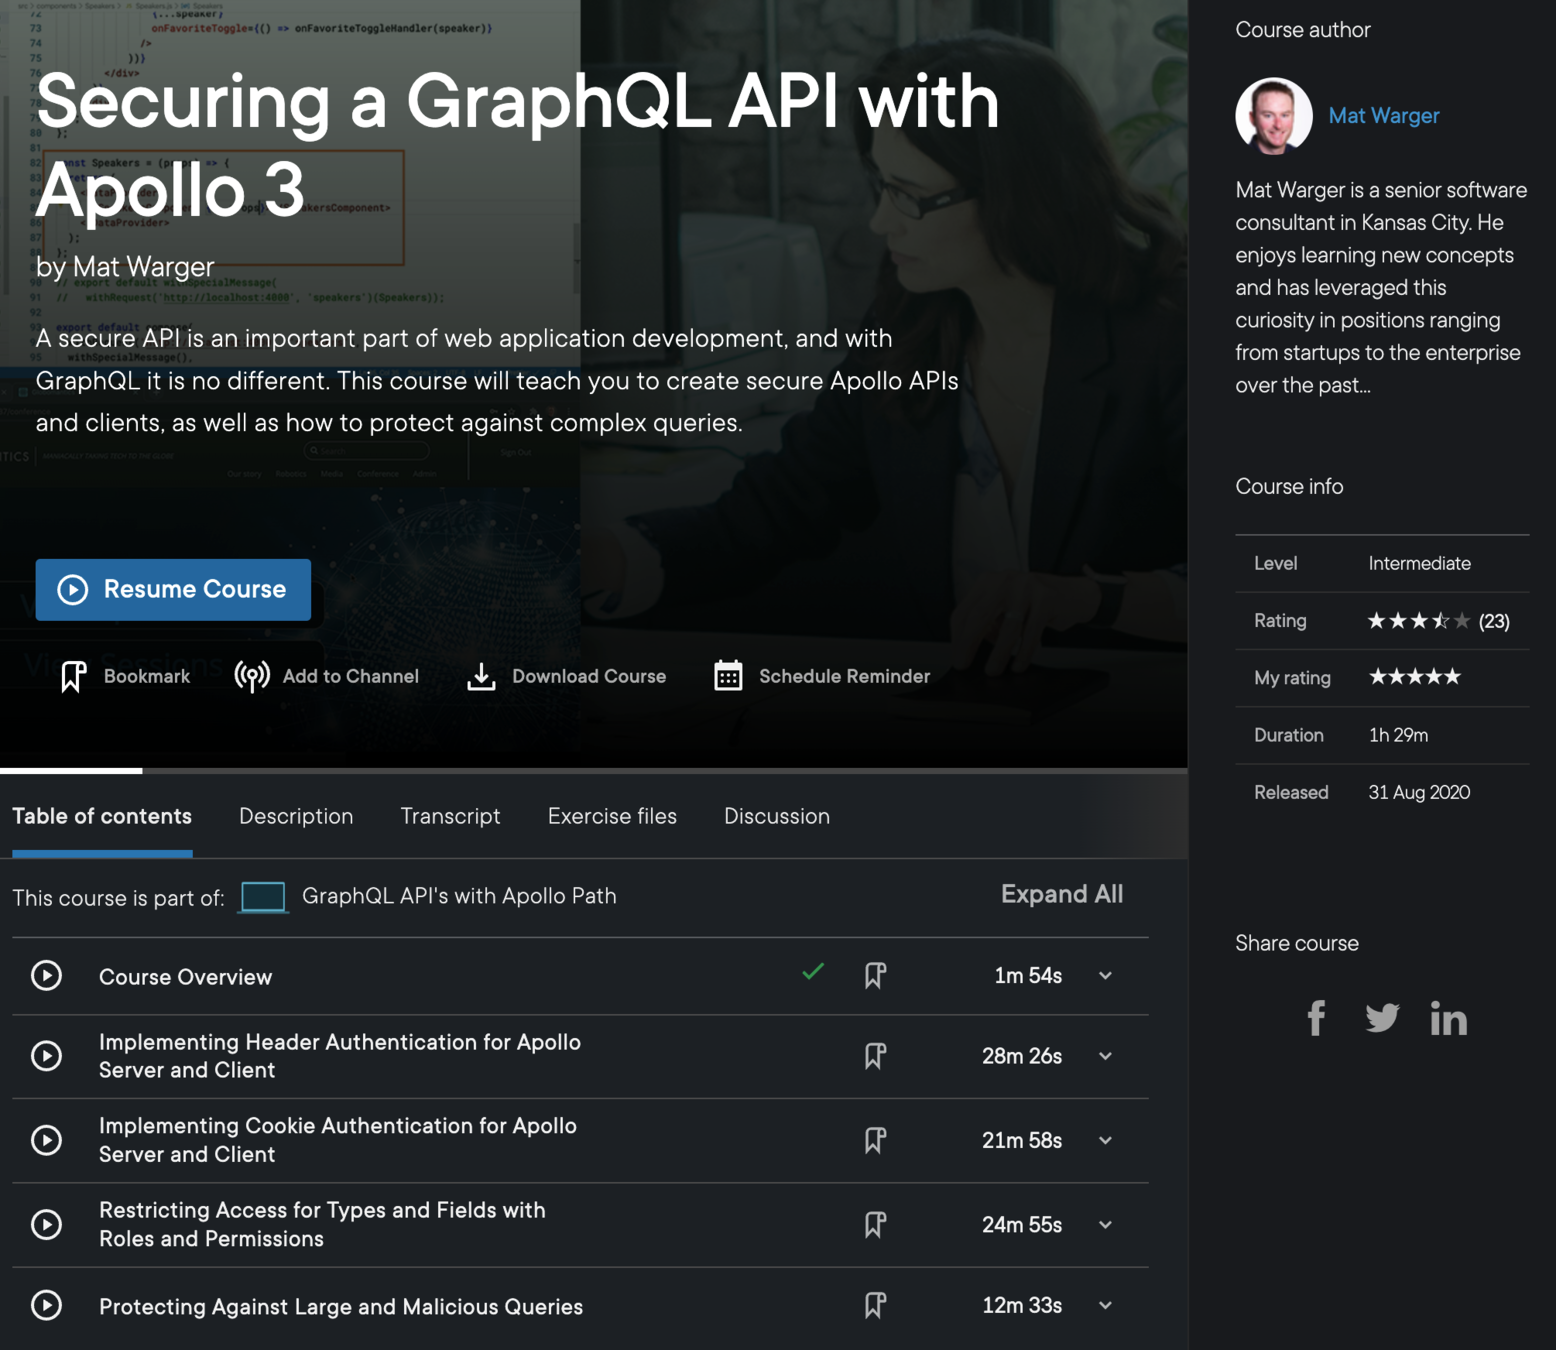Viewport: 1556px width, 1350px height.
Task: Click the Add to Channel label
Action: (351, 676)
